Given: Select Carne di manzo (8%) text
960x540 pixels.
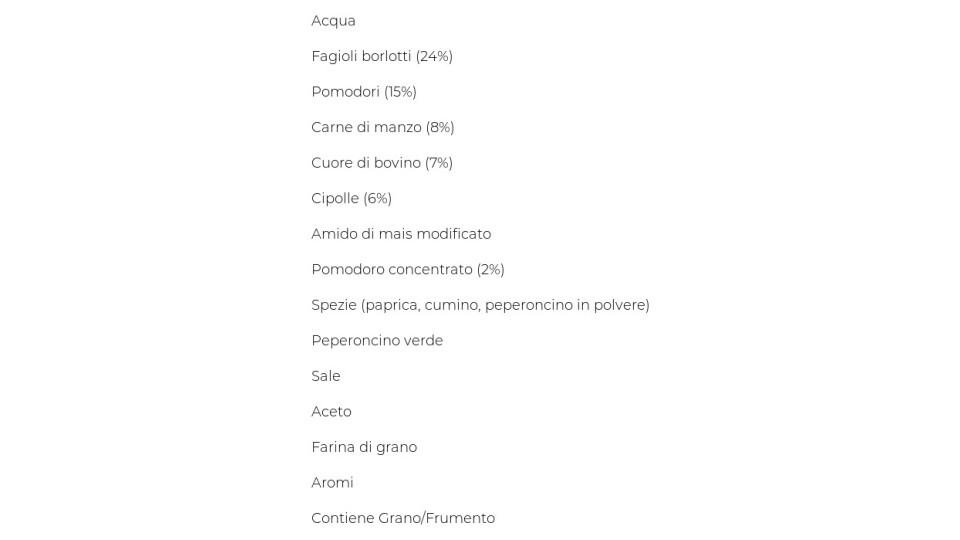Looking at the screenshot, I should tap(383, 127).
